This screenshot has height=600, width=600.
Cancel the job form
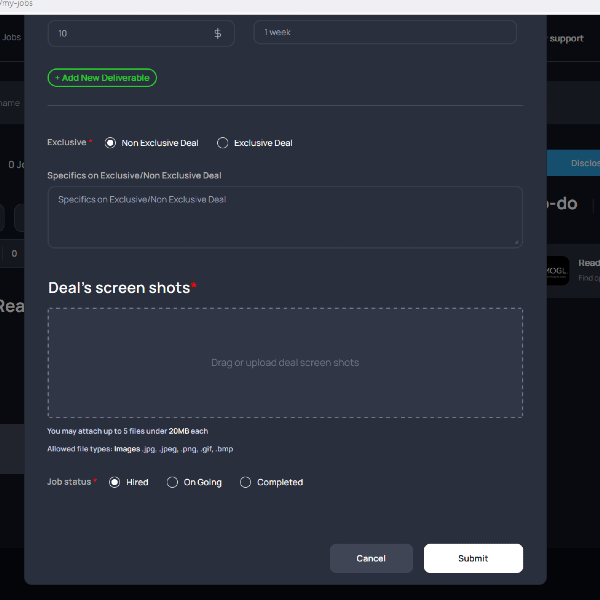click(371, 558)
